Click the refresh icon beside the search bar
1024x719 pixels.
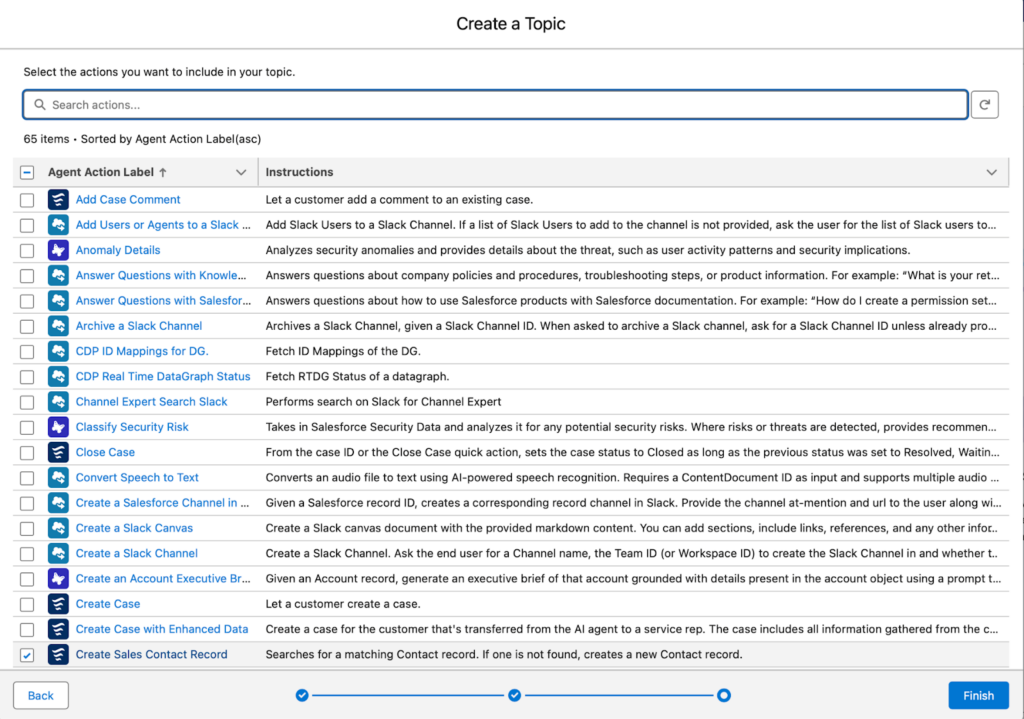point(985,104)
